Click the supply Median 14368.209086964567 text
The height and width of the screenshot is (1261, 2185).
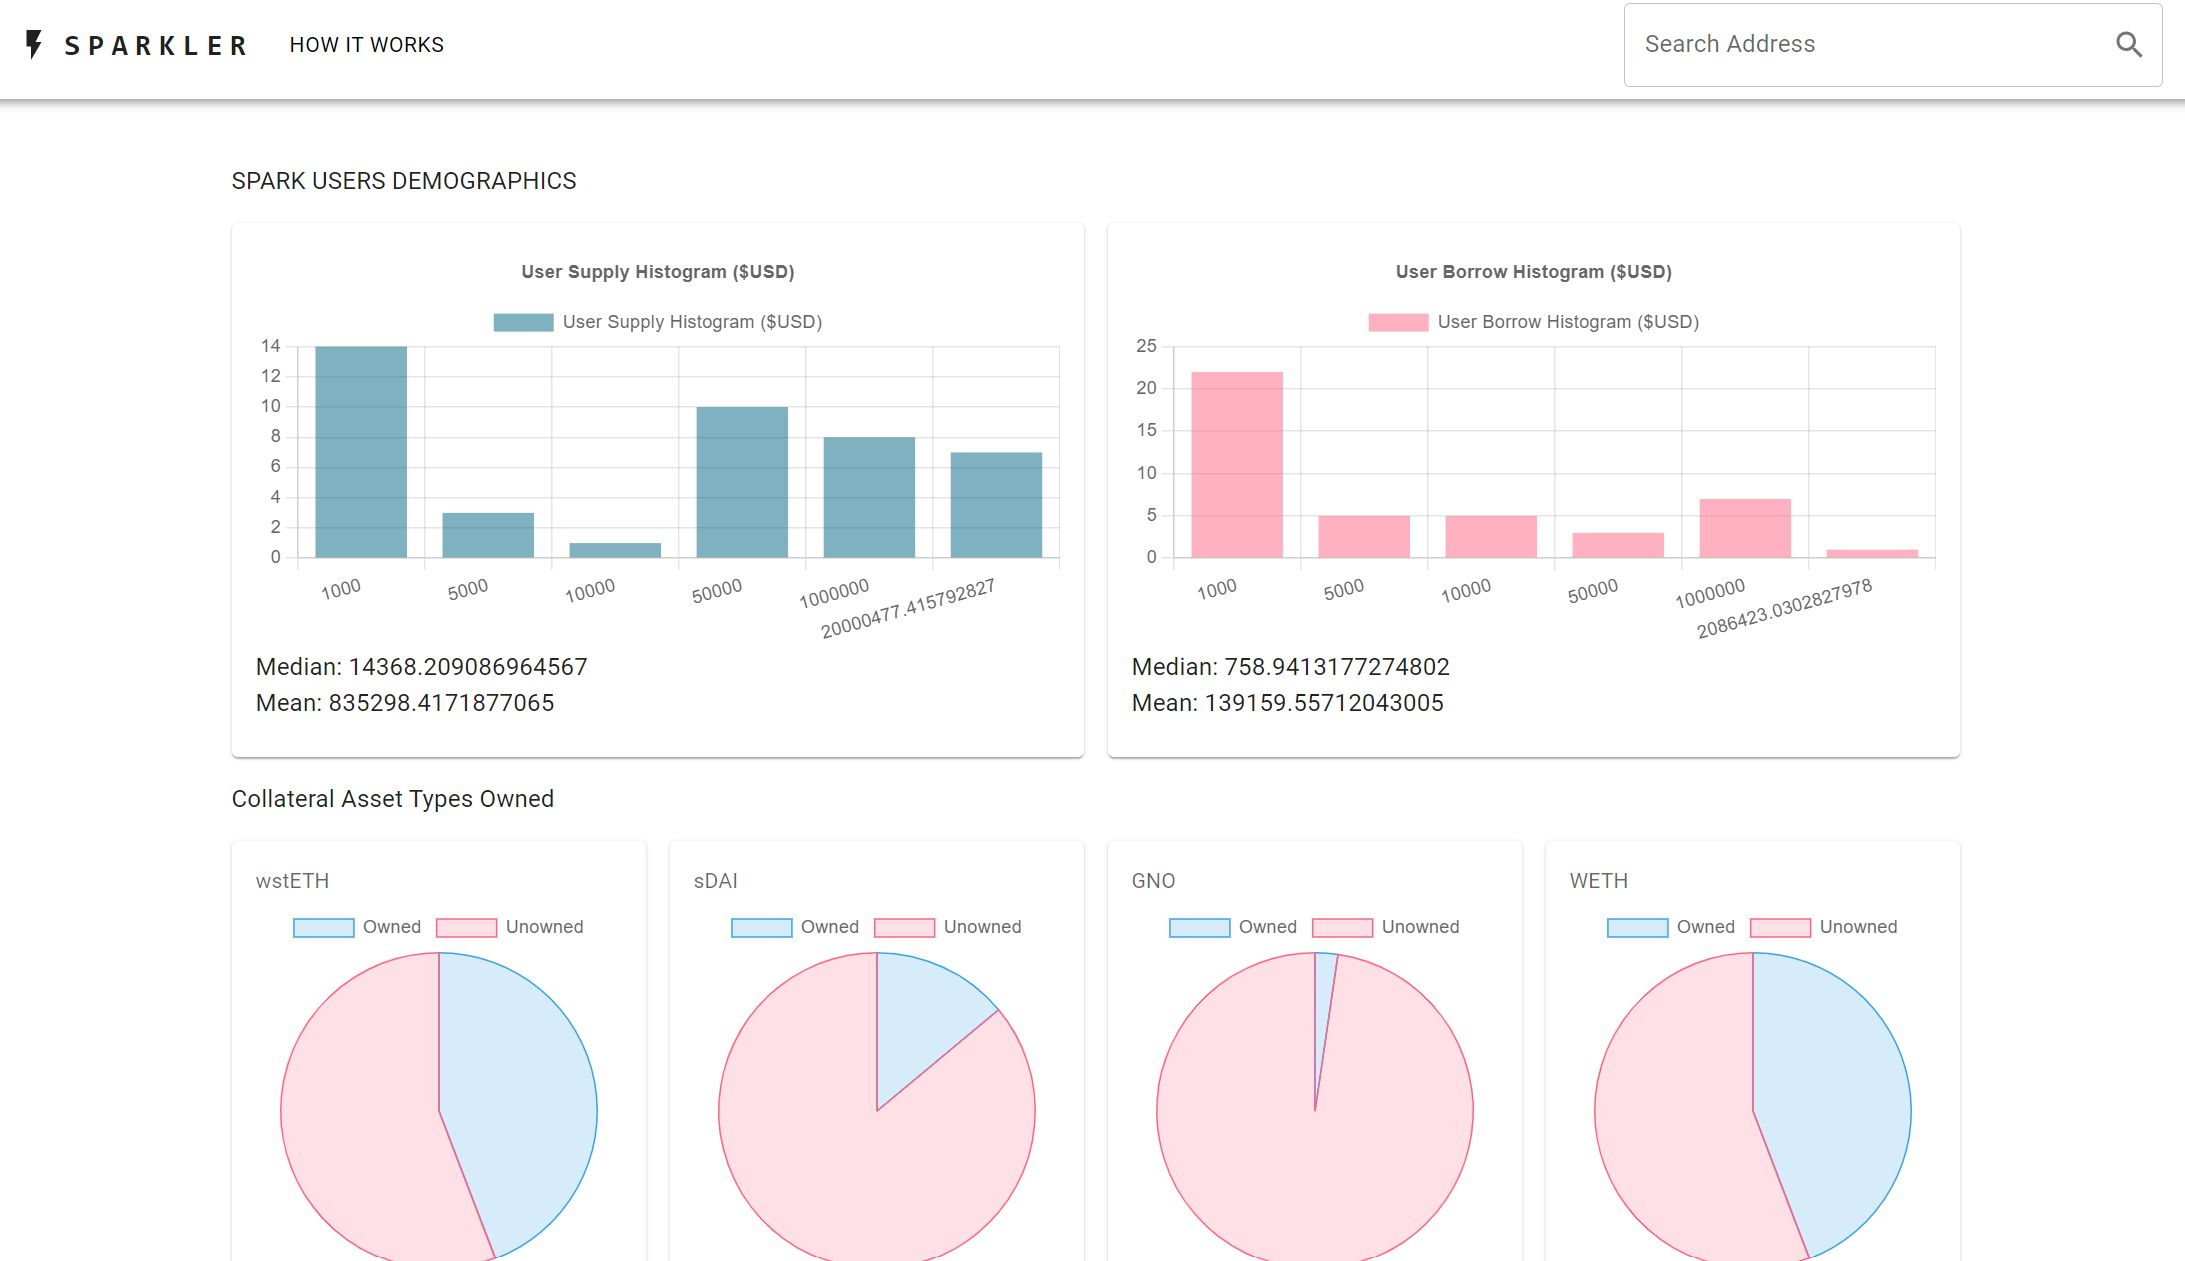(x=421, y=667)
